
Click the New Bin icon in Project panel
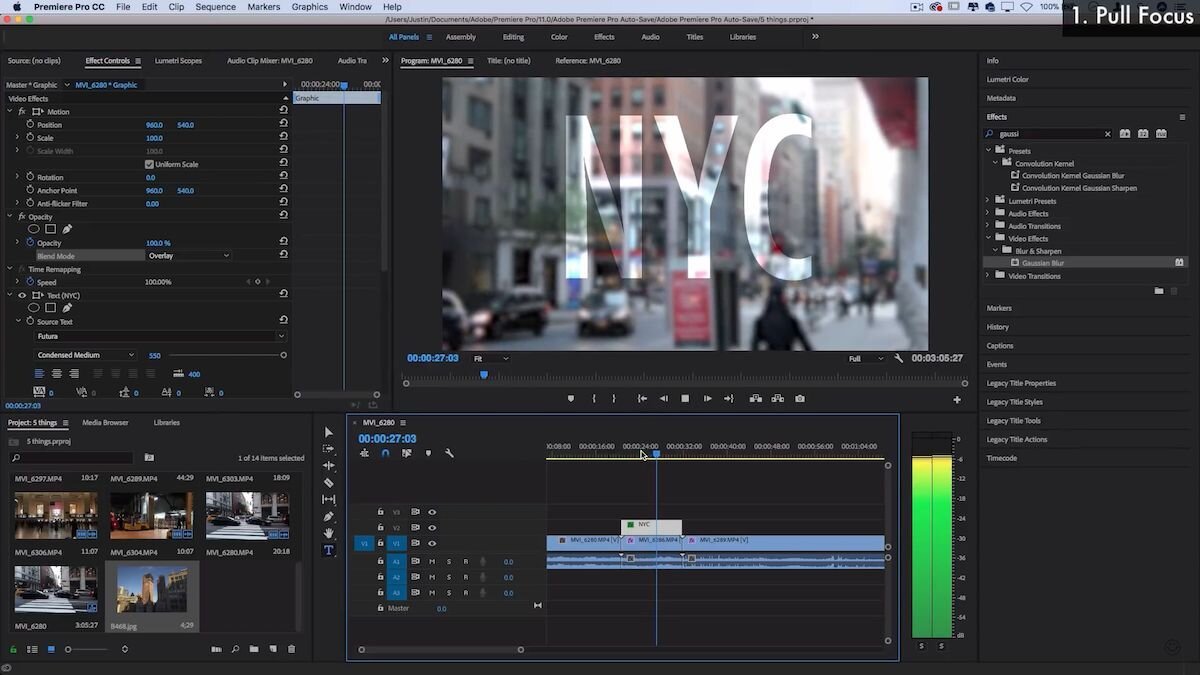(254, 649)
